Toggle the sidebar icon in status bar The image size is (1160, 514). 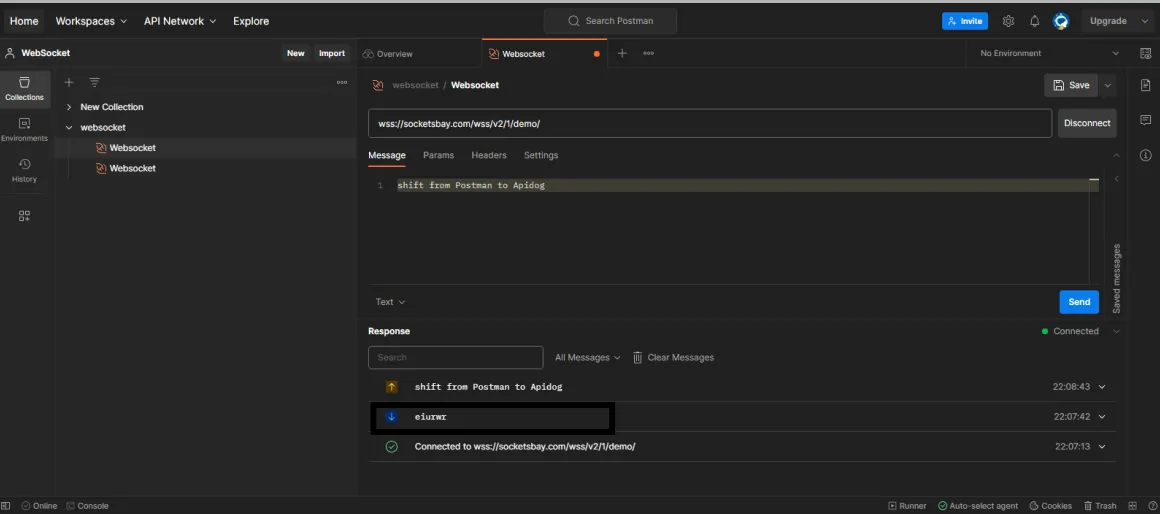[x=7, y=506]
